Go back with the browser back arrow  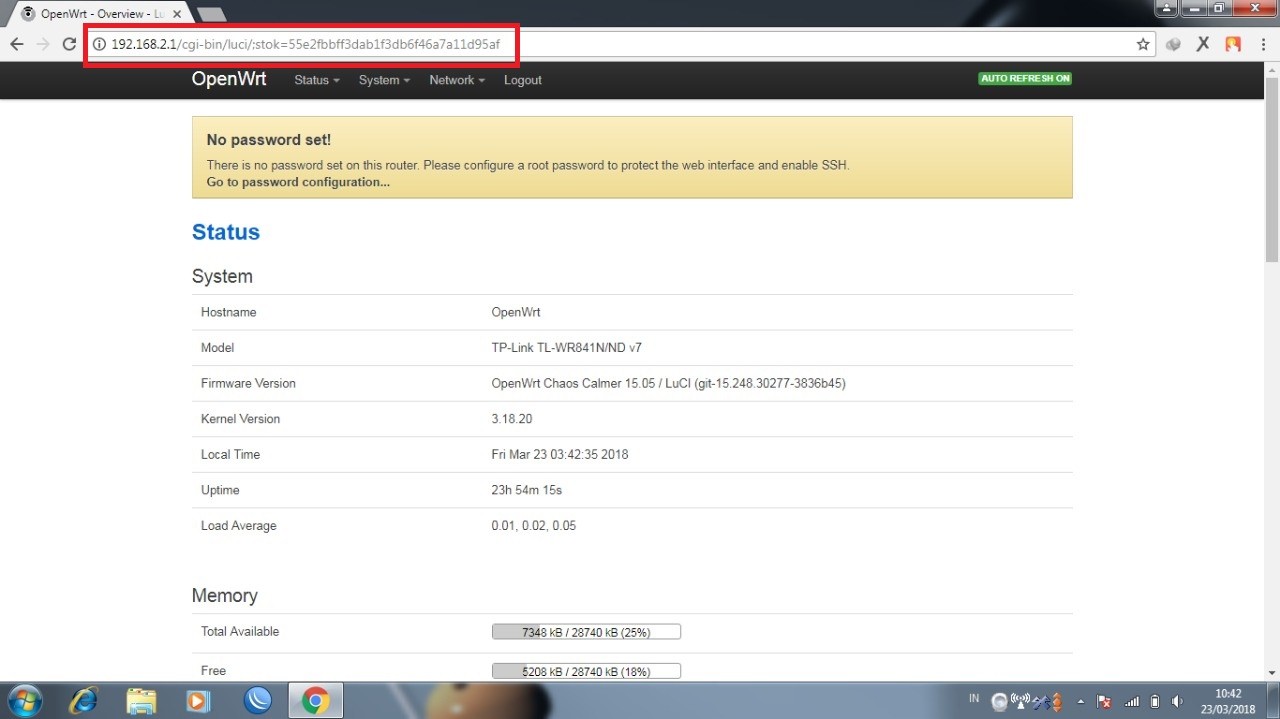16,44
